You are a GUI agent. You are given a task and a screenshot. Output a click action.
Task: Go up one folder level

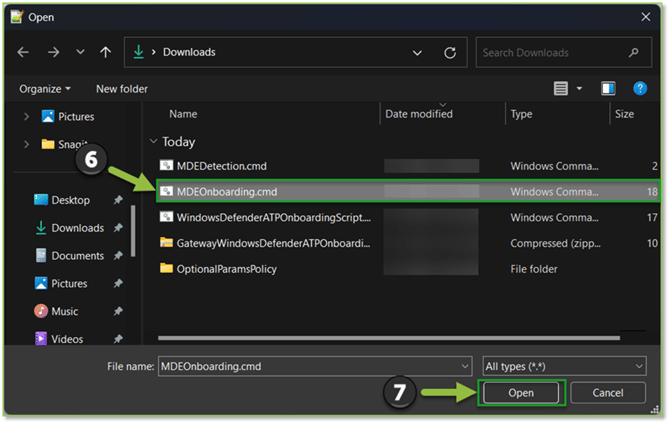tap(105, 52)
